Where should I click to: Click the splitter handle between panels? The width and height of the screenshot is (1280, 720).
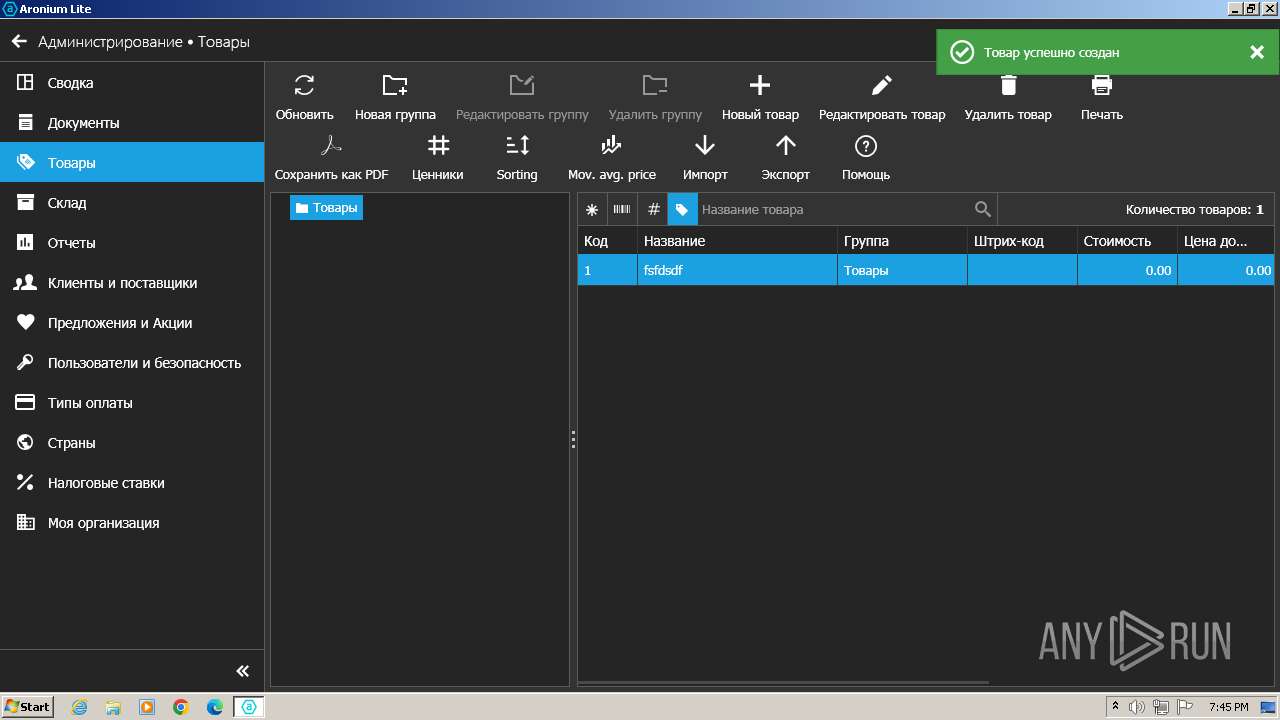573,439
